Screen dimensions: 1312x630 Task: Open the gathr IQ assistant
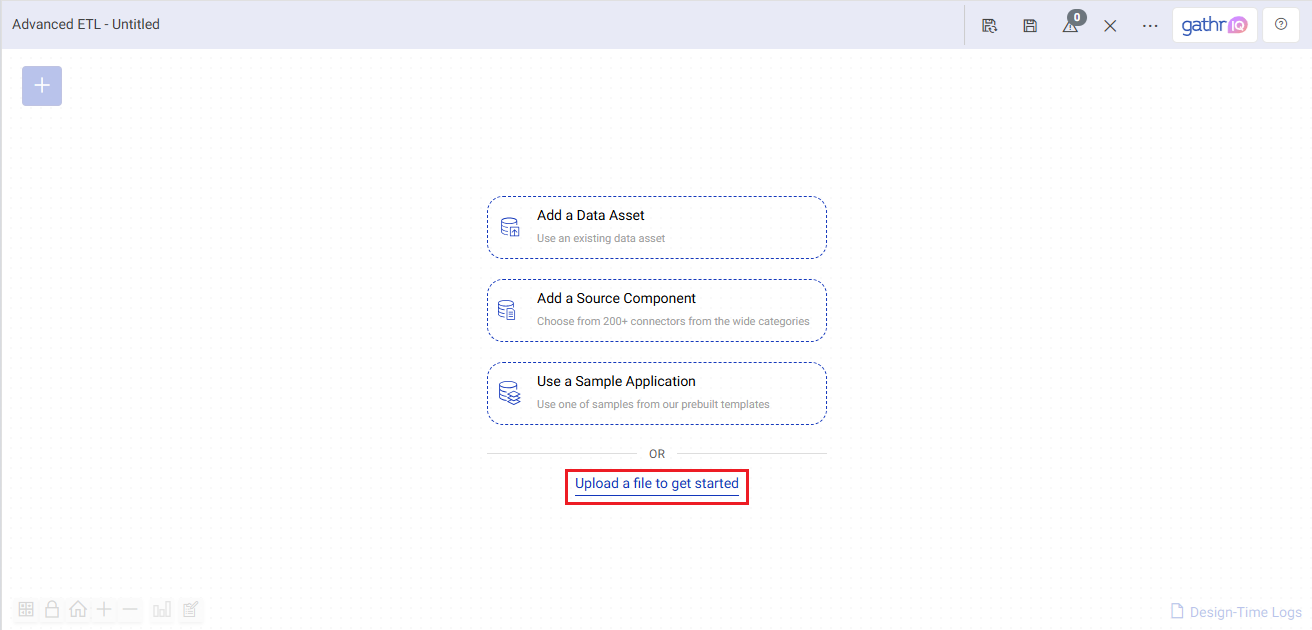click(1214, 24)
